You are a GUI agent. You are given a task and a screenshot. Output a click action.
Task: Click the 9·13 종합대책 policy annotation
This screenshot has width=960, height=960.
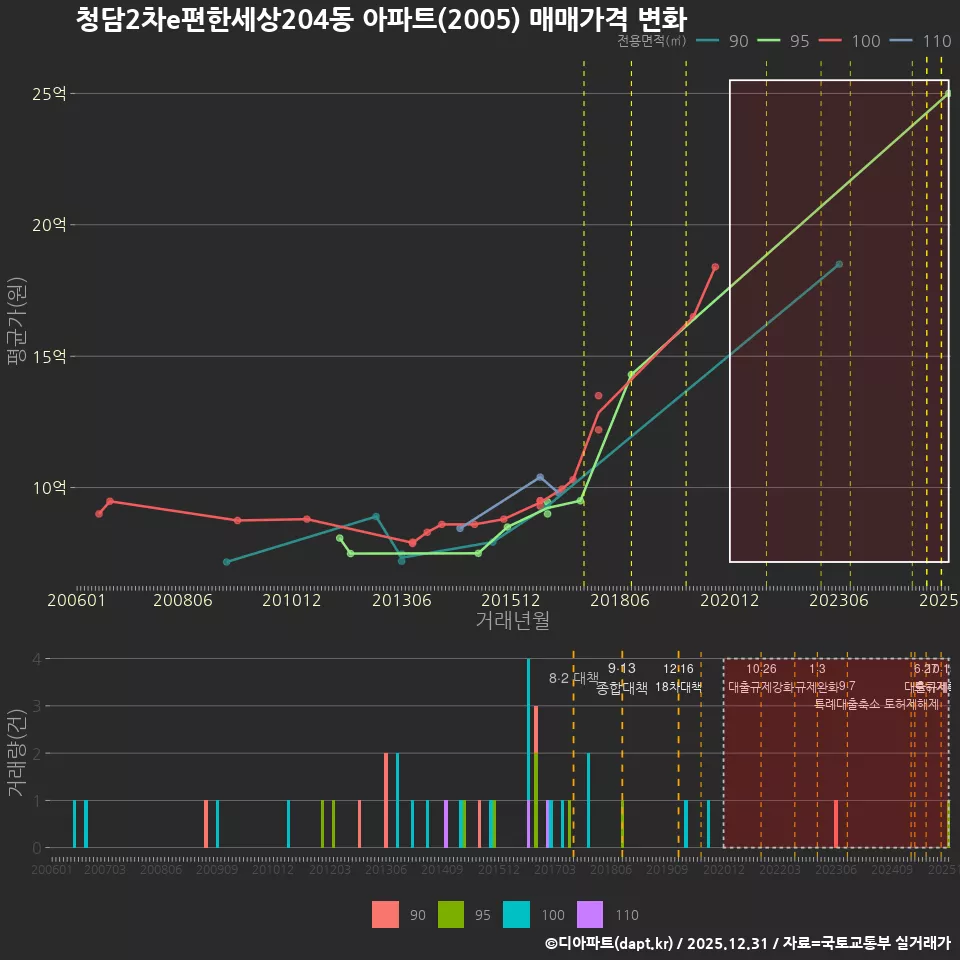[622, 678]
